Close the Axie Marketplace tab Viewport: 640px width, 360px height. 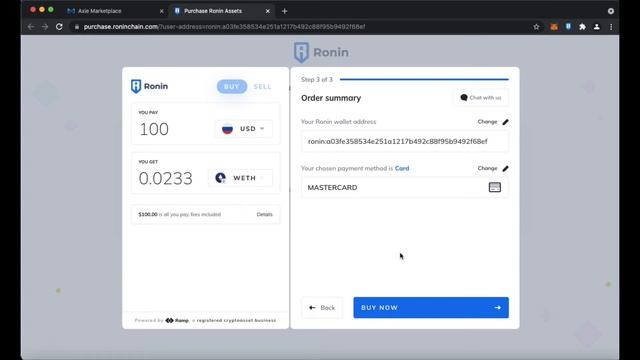[162, 11]
